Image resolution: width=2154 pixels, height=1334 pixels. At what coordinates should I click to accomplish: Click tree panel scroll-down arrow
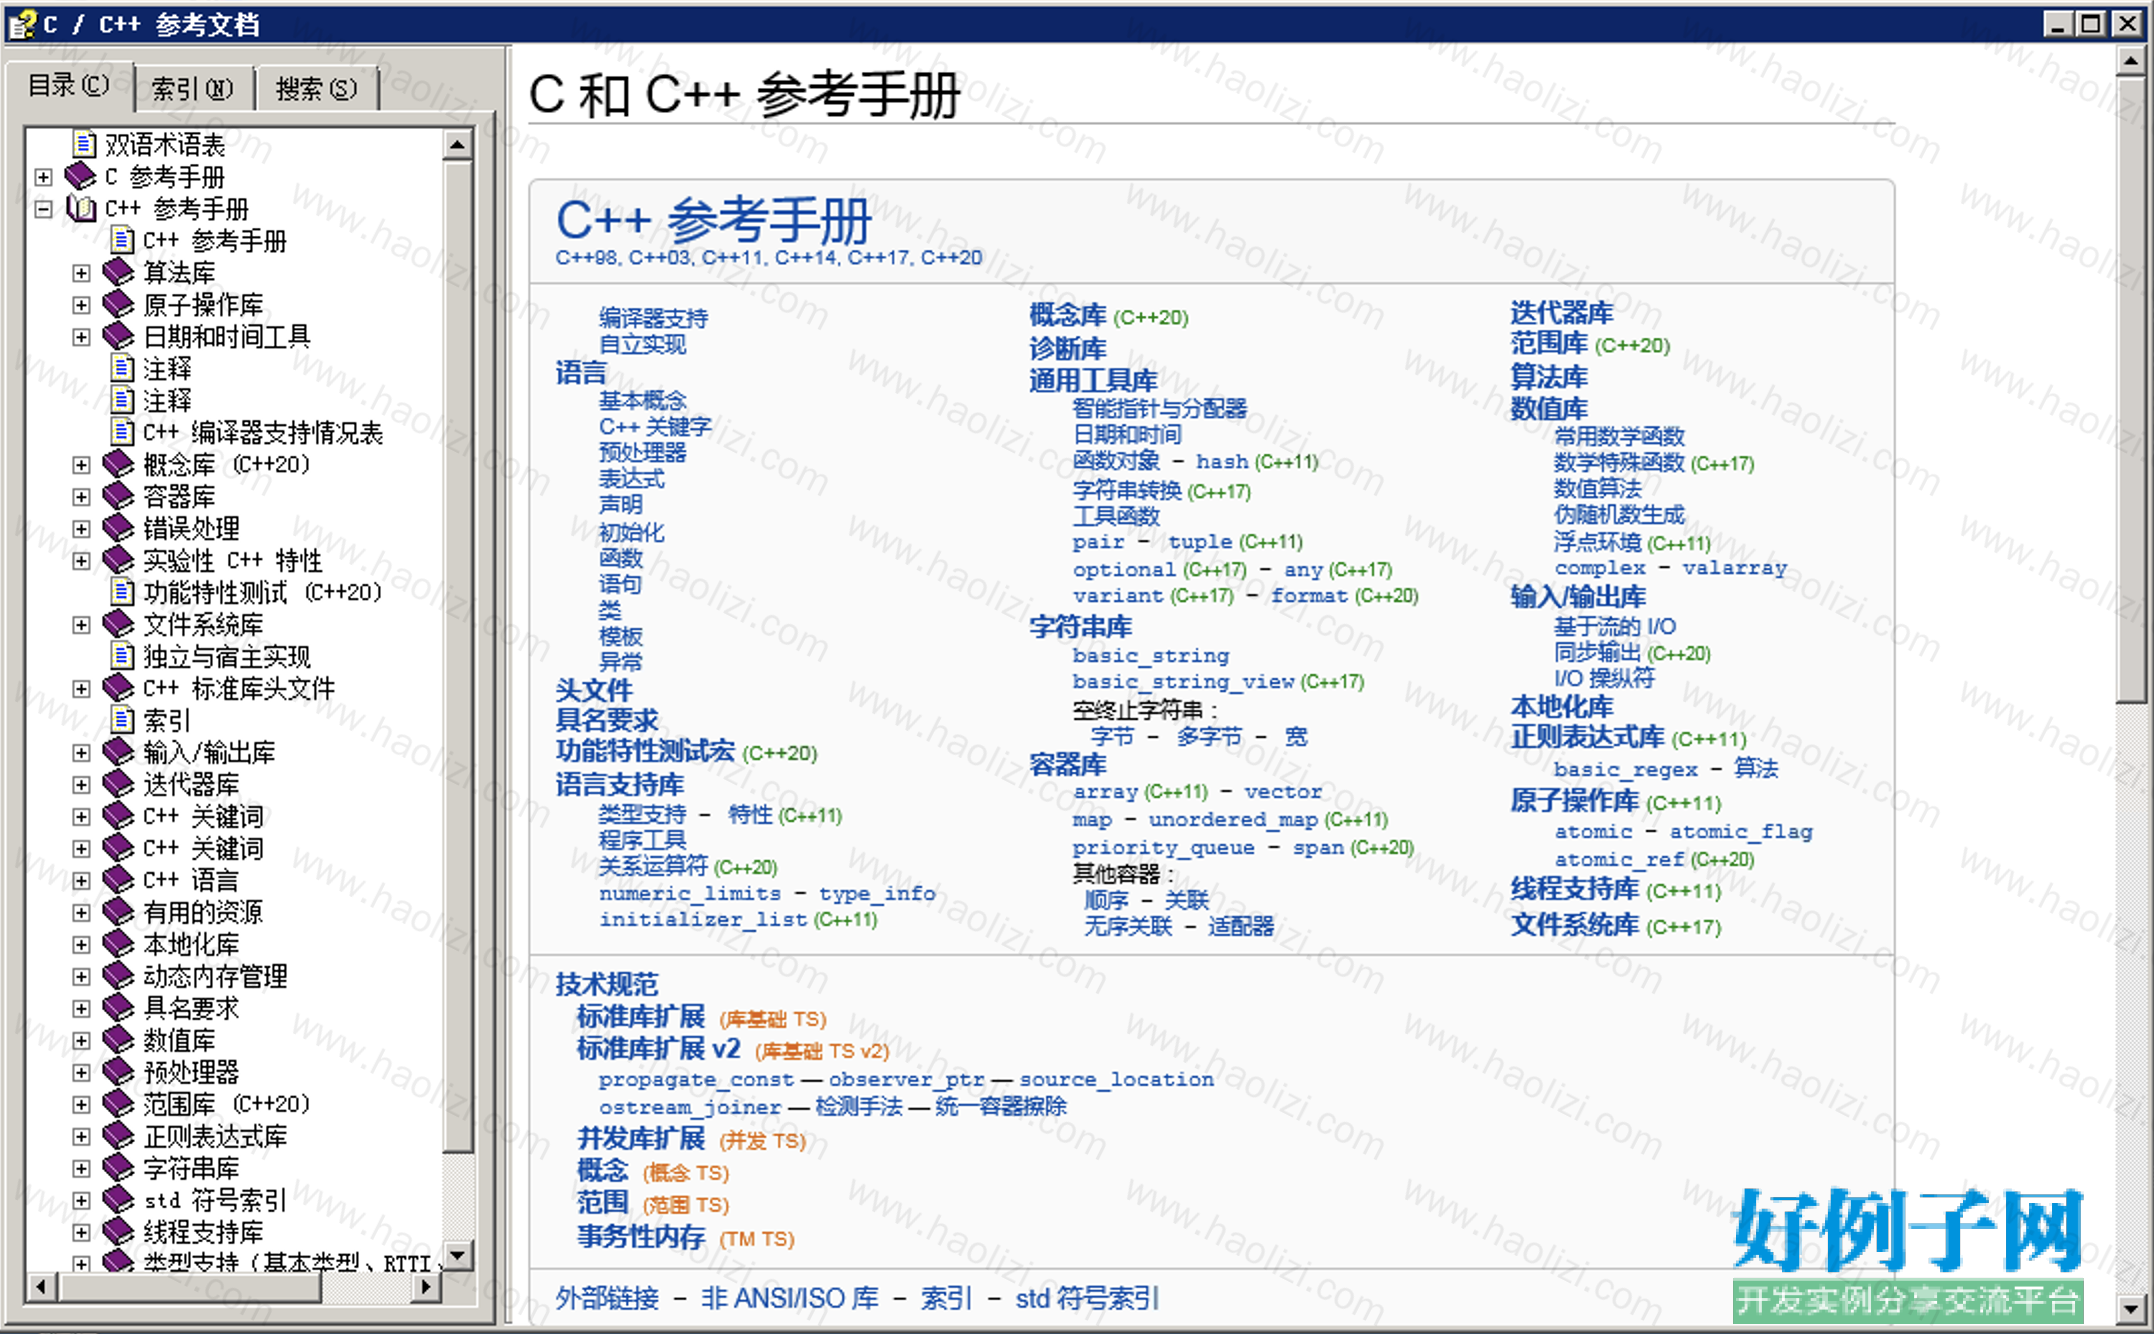[457, 1255]
